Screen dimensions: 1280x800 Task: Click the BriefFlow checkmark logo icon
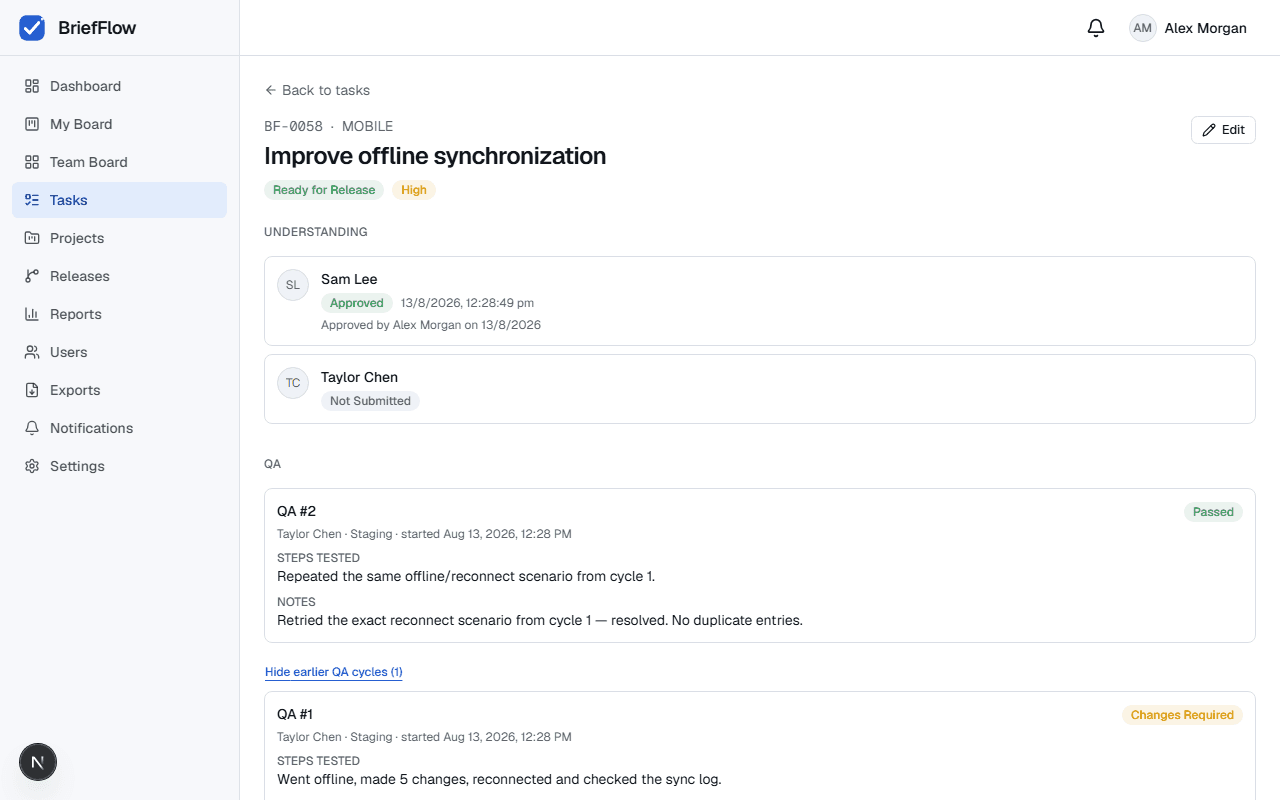pos(32,28)
